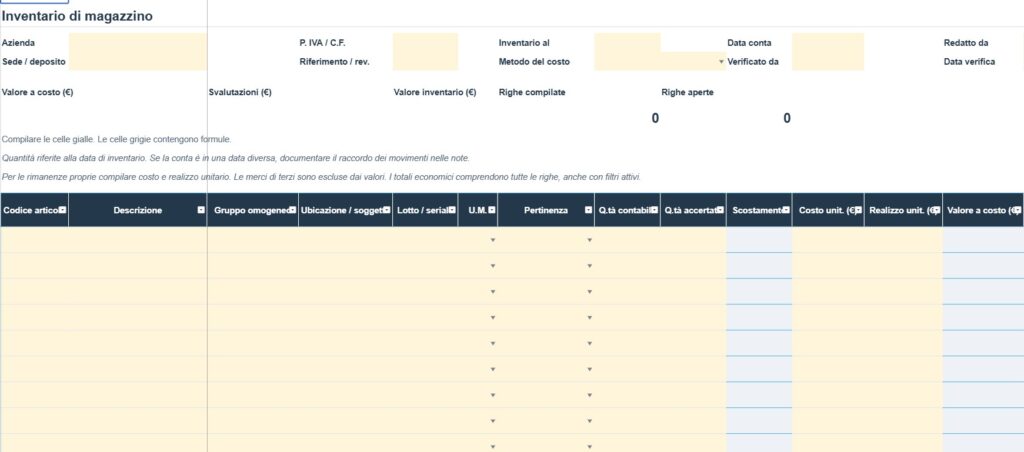The height and width of the screenshot is (452, 1024).
Task: Open the Codice articolo column filter
Action: coord(63,210)
